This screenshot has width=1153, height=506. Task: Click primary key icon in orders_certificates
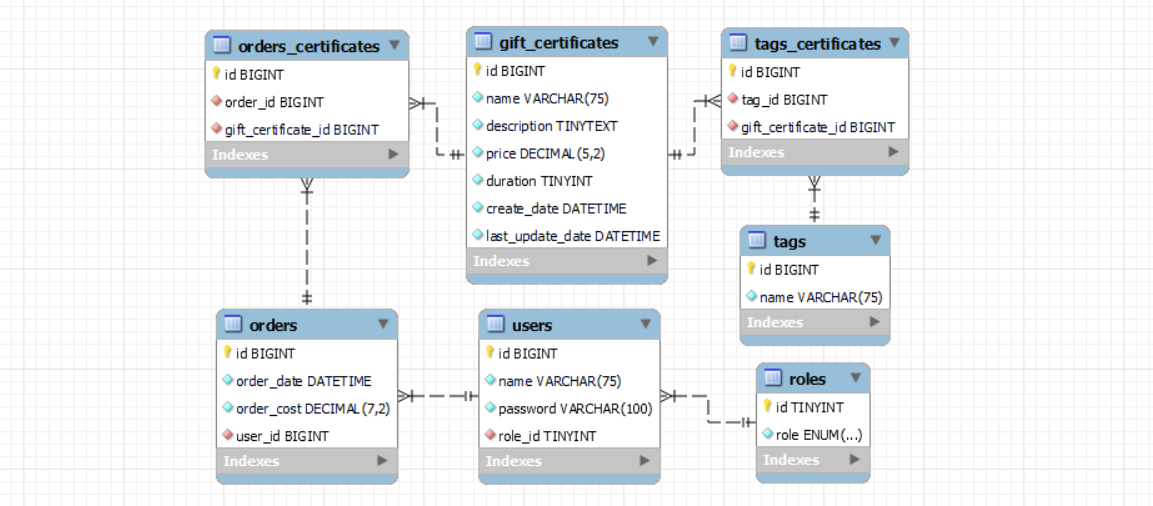pyautogui.click(x=216, y=74)
